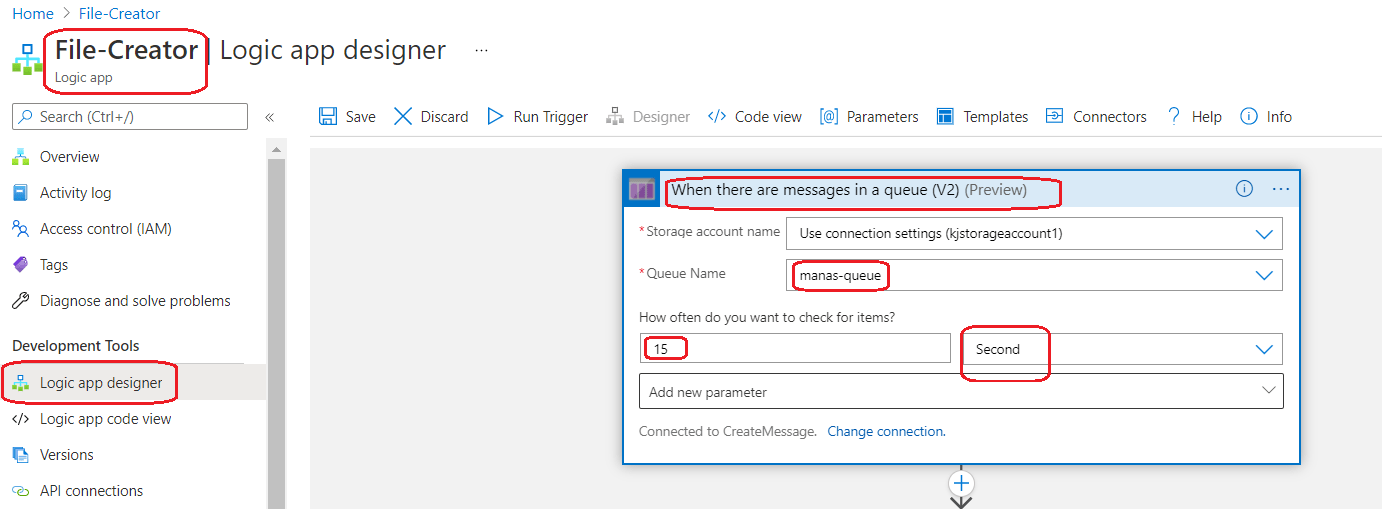Screen dimensions: 1382x509
Task: Click the Info circle icon in toolbar
Action: pos(1248,117)
